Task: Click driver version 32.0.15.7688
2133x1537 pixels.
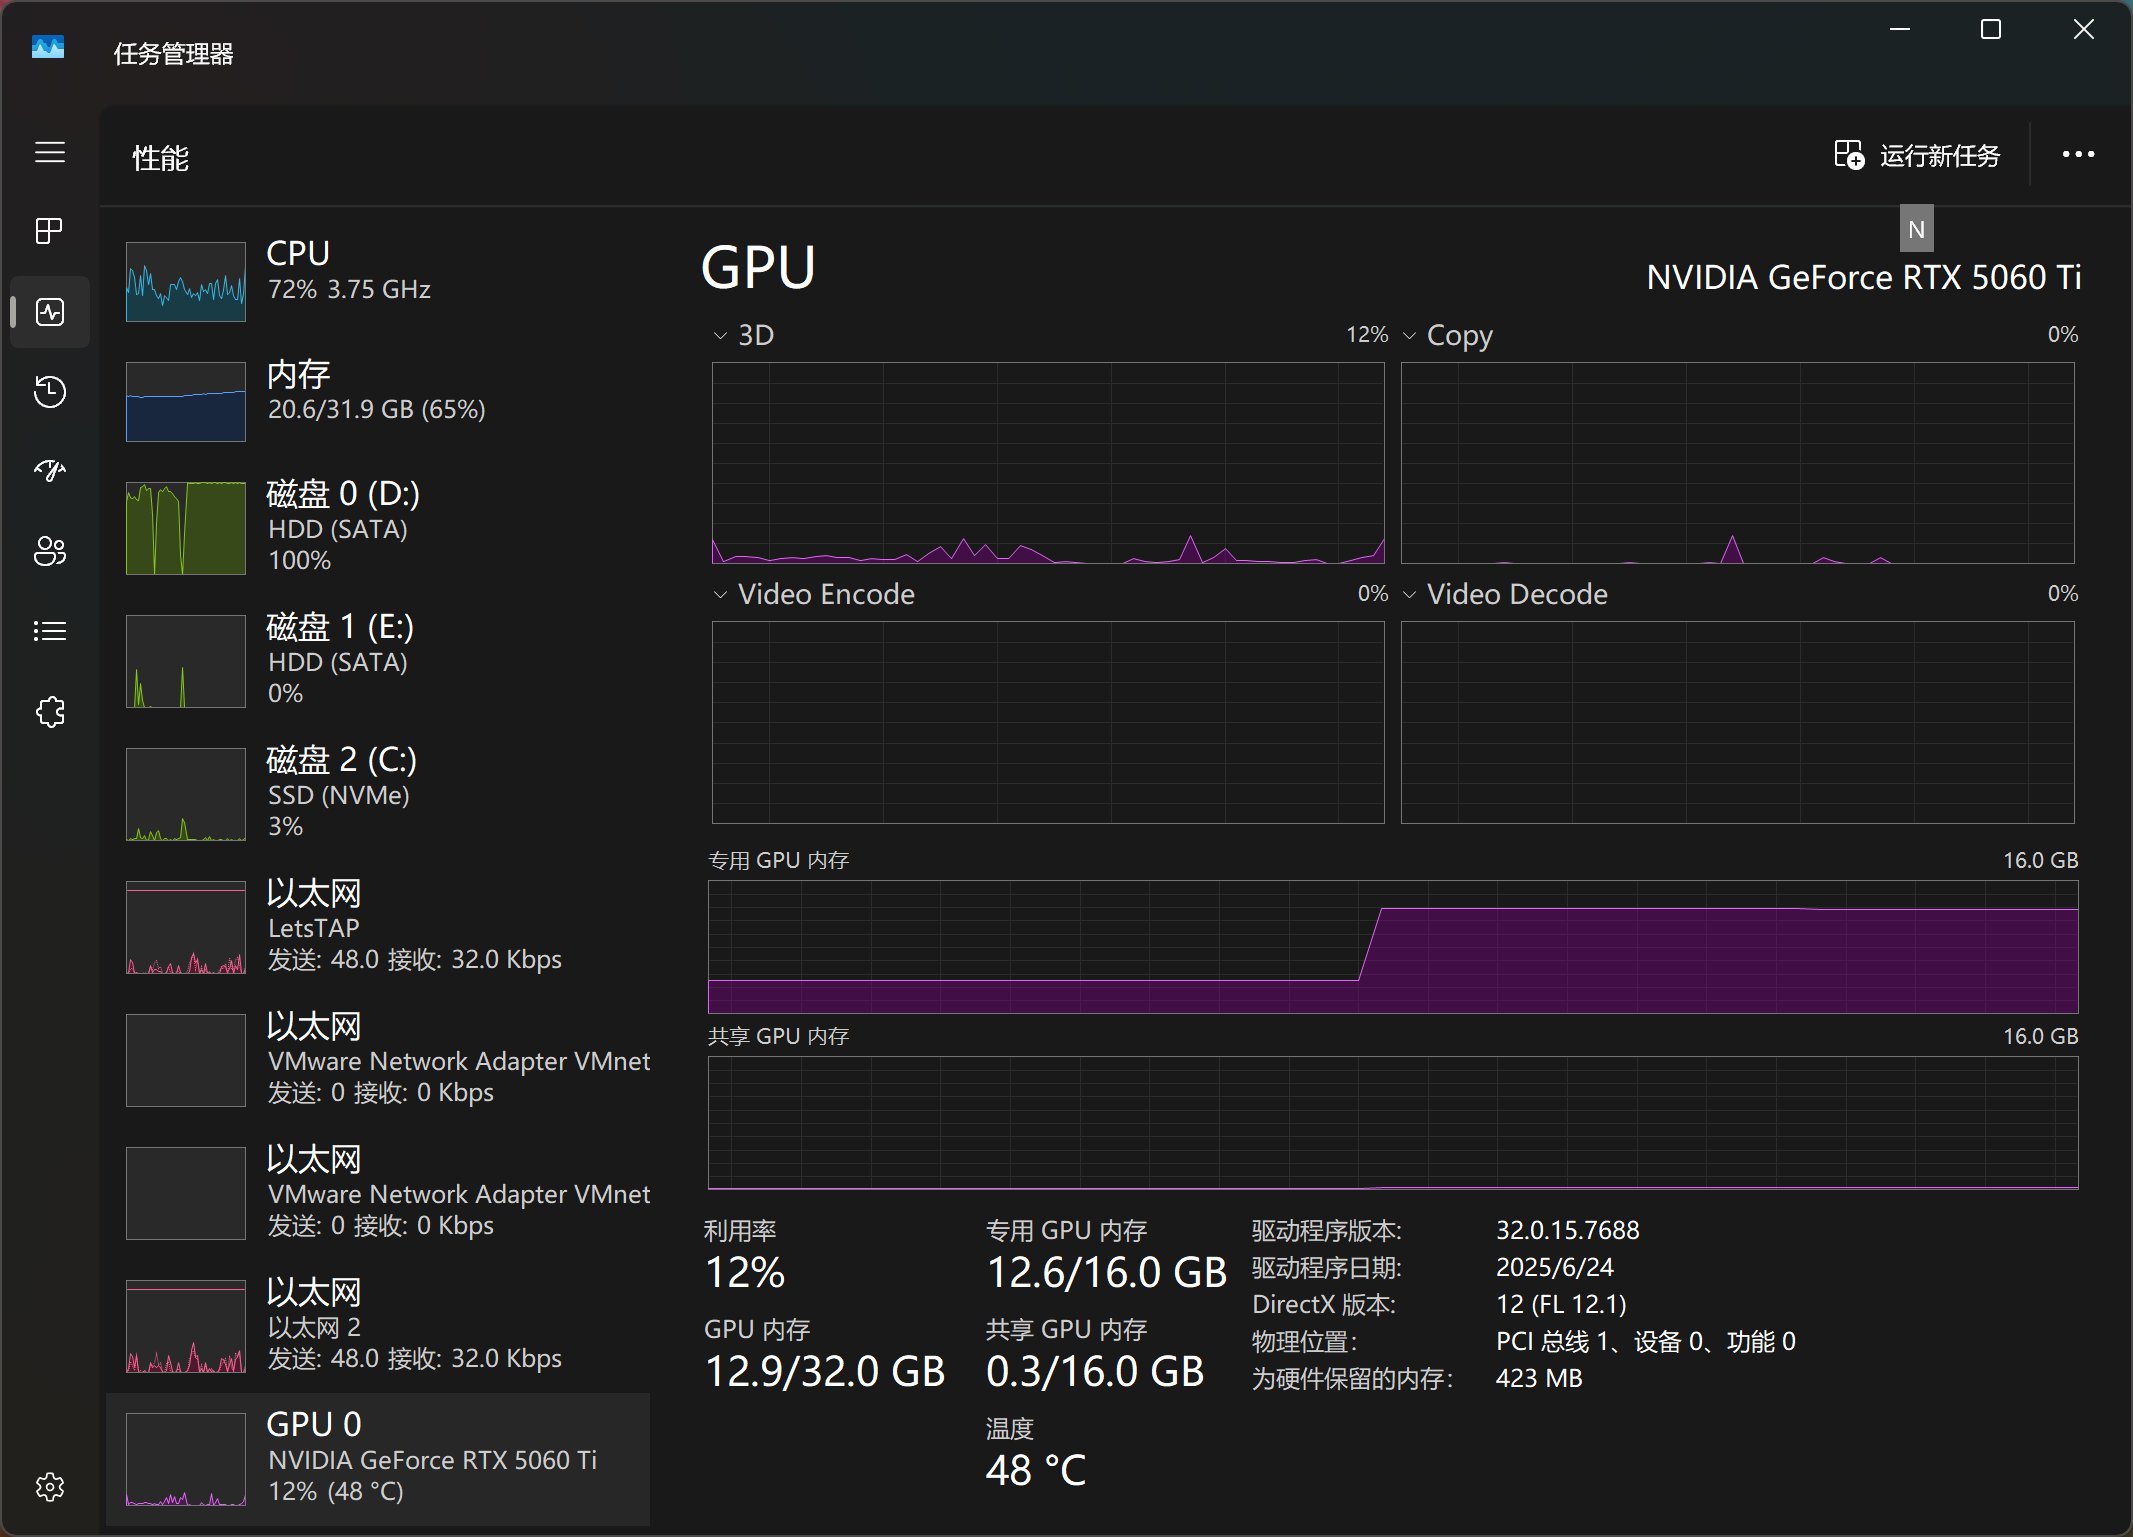Action: (1567, 1230)
